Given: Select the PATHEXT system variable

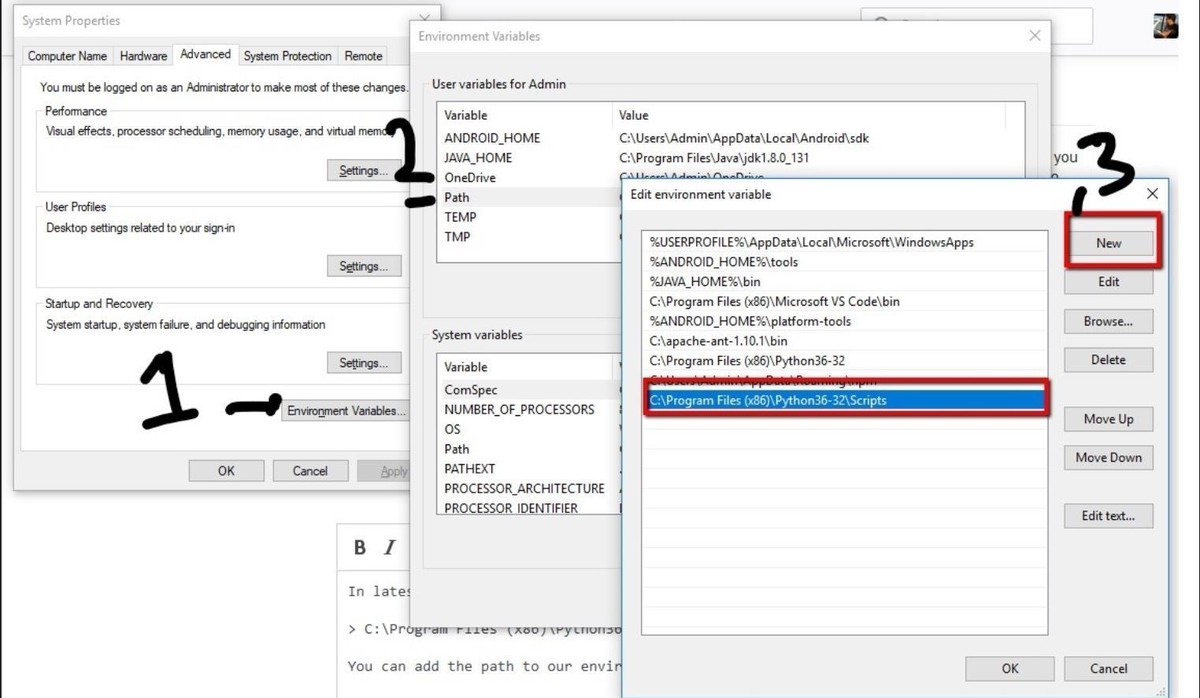Looking at the screenshot, I should 470,468.
